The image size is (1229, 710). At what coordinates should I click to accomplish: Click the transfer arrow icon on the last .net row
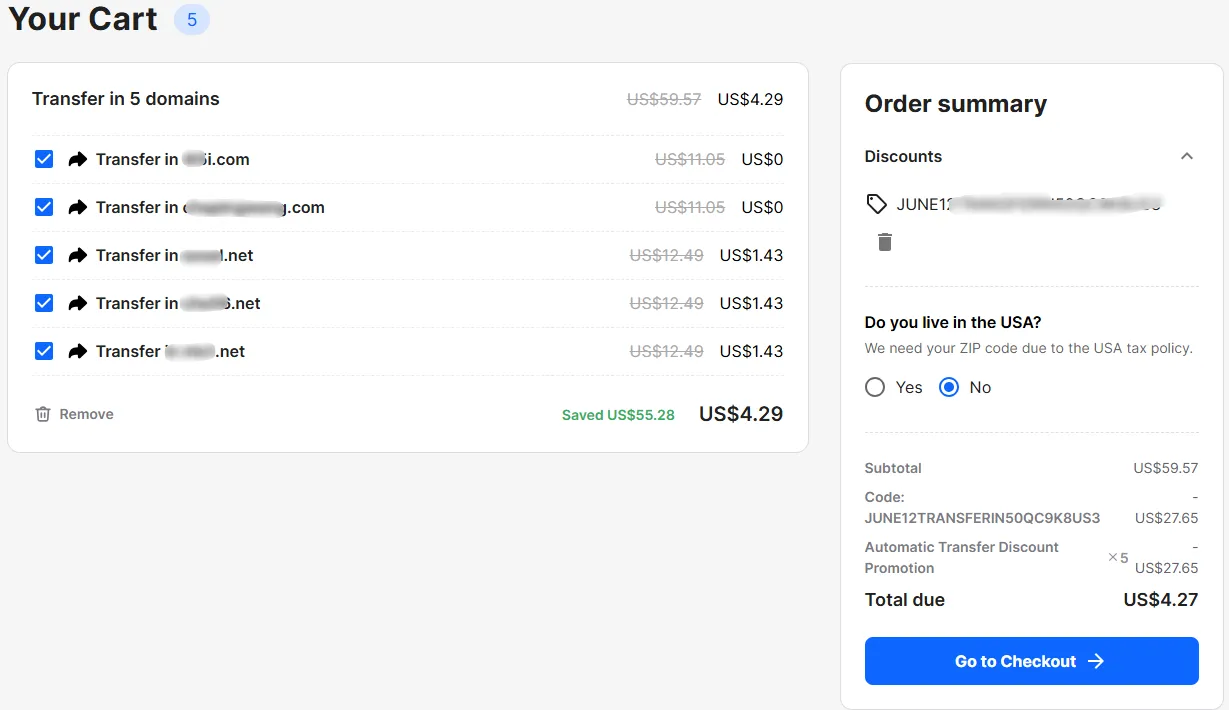(x=78, y=351)
